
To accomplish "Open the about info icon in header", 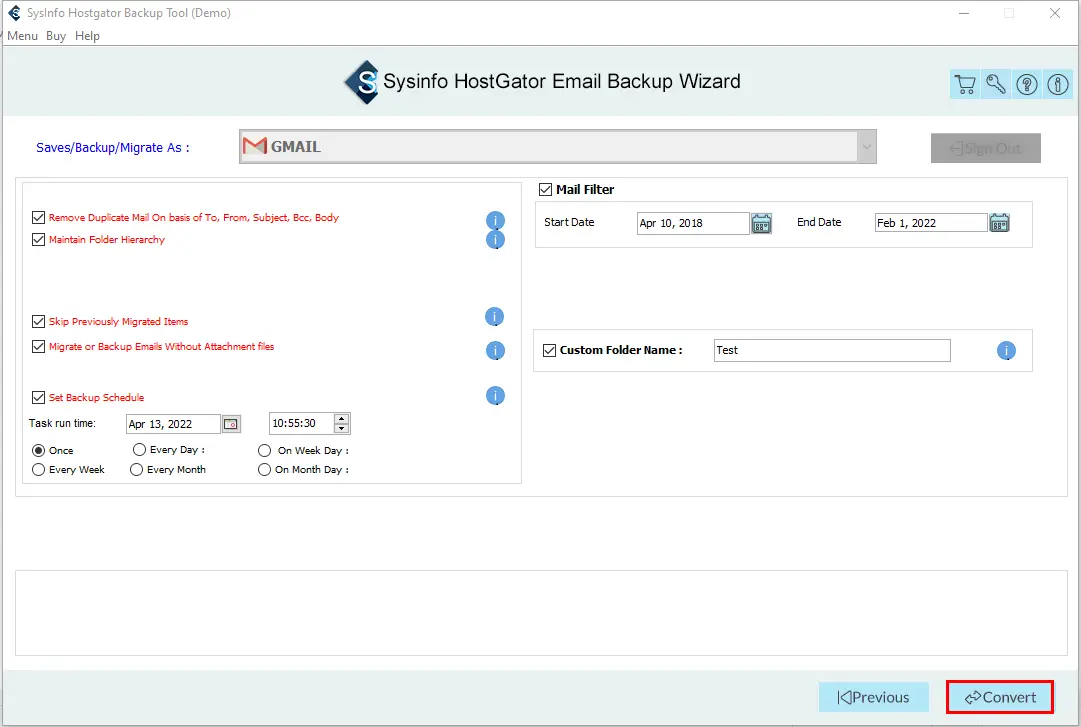I will [x=1058, y=85].
